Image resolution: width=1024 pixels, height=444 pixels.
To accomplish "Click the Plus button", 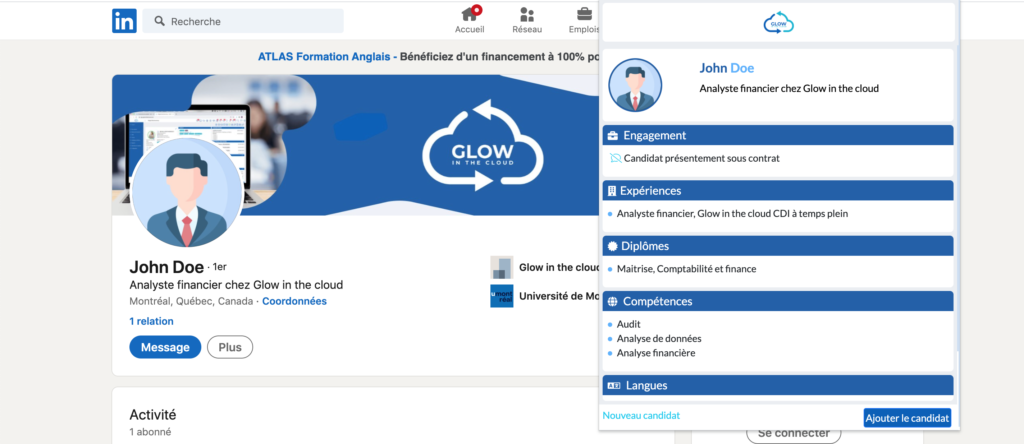I will (230, 347).
